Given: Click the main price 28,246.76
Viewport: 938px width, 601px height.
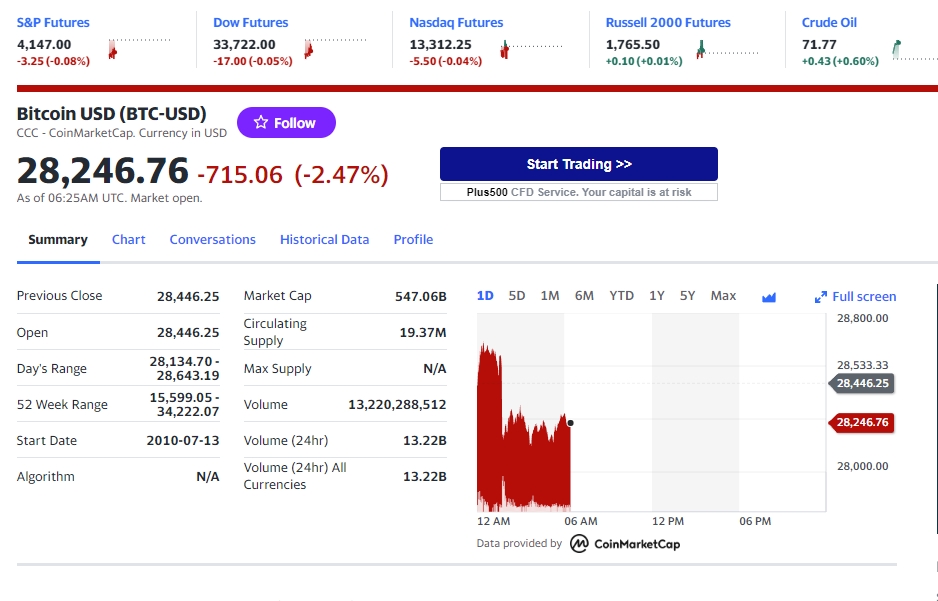Looking at the screenshot, I should tap(102, 170).
